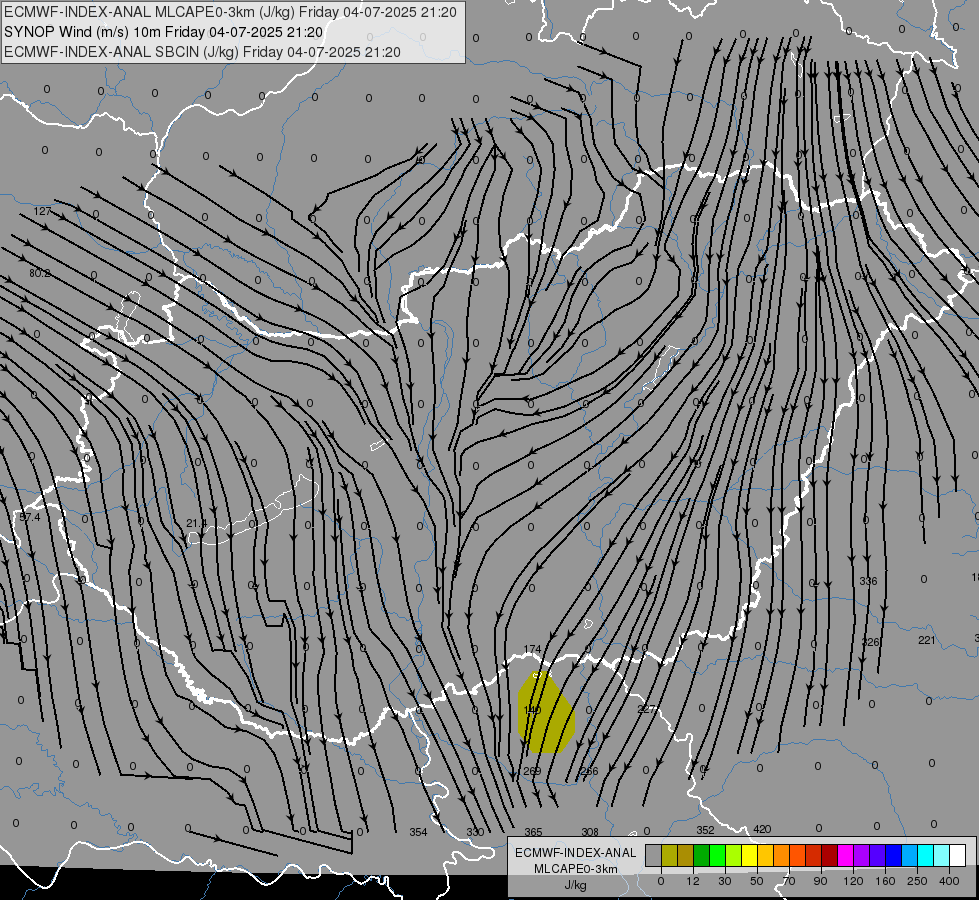Click the 'J/kg' unit label in the legend

coord(576,885)
